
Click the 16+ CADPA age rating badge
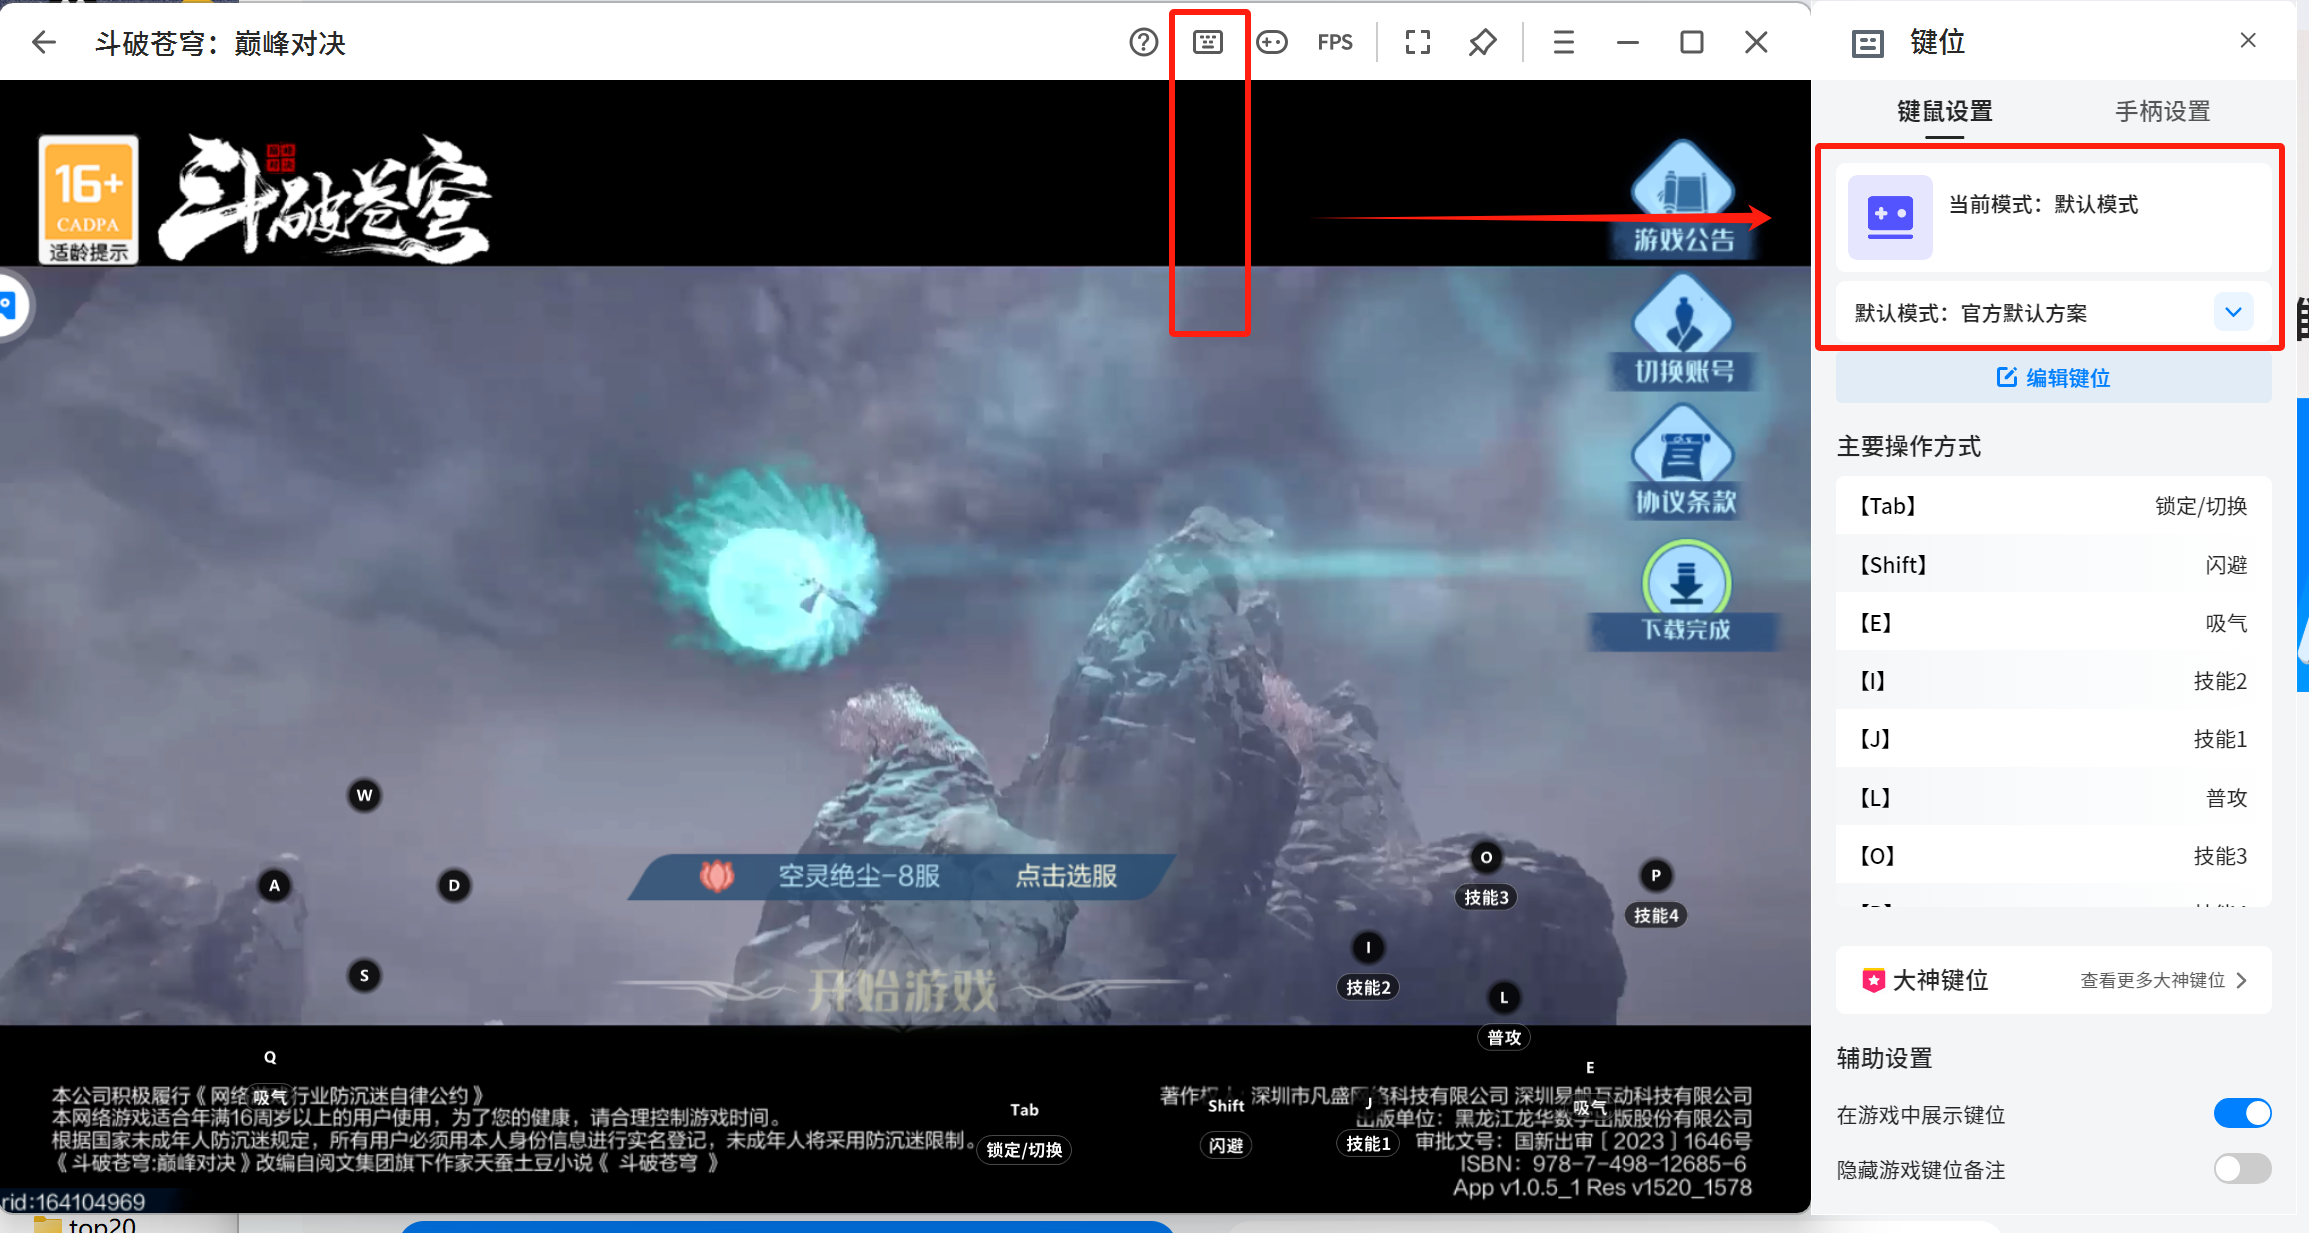[88, 200]
